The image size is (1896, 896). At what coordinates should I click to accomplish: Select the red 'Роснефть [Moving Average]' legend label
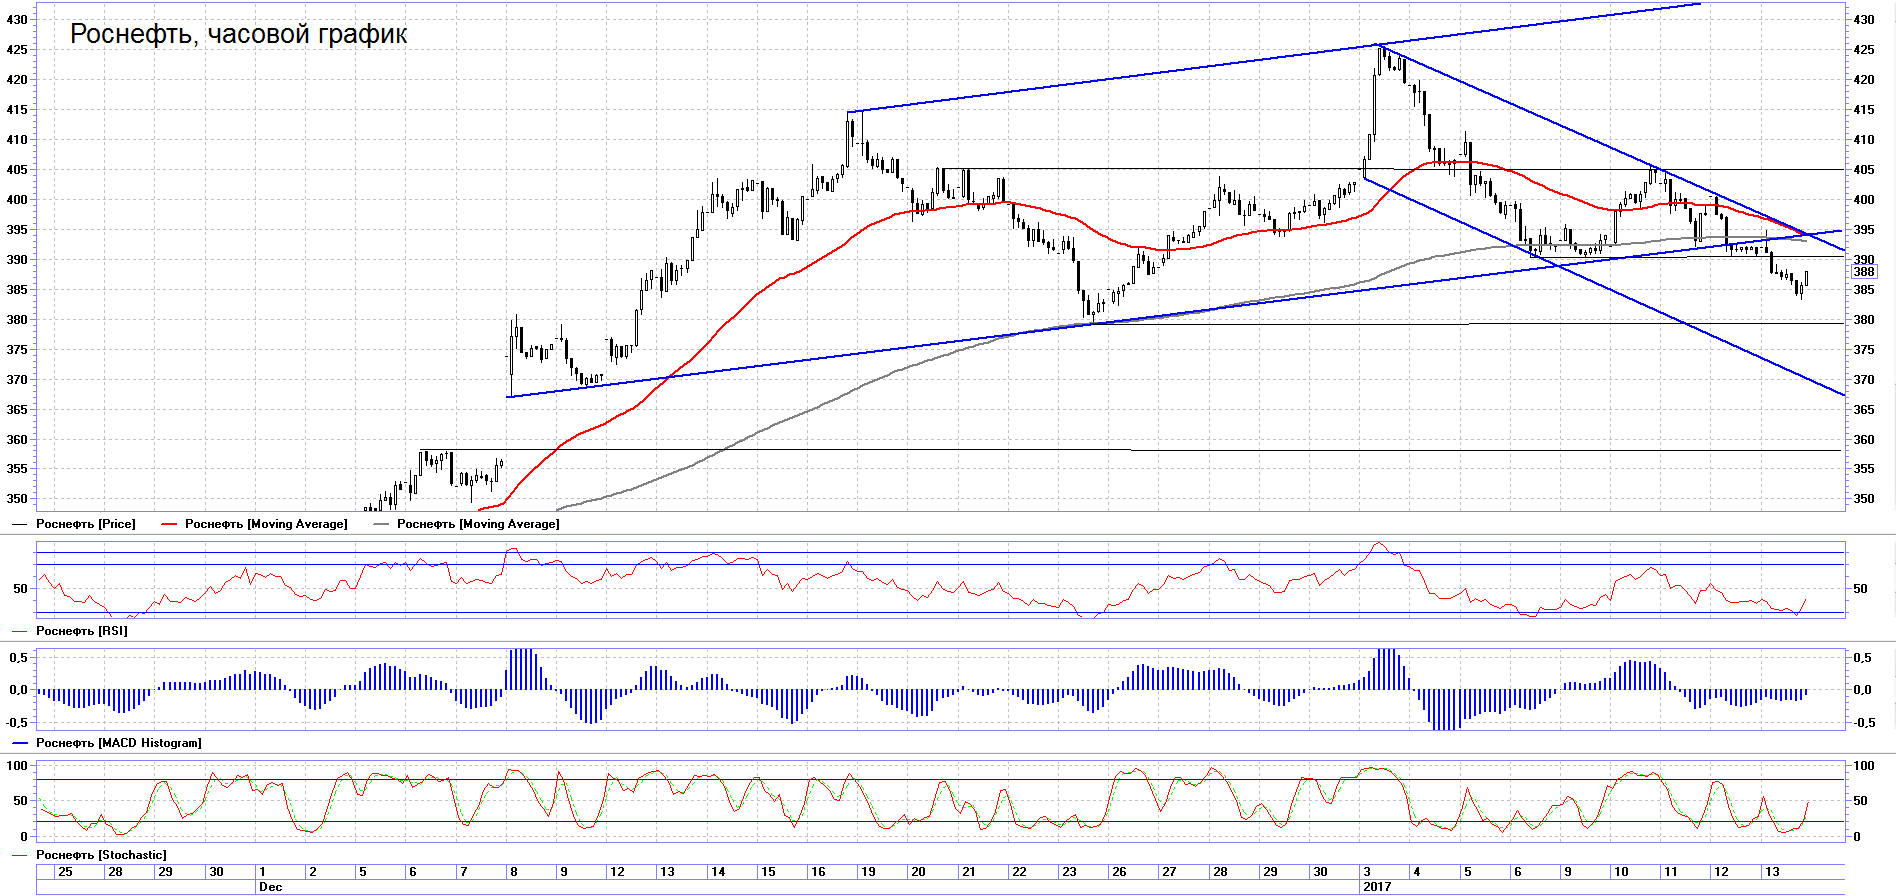click(x=266, y=524)
